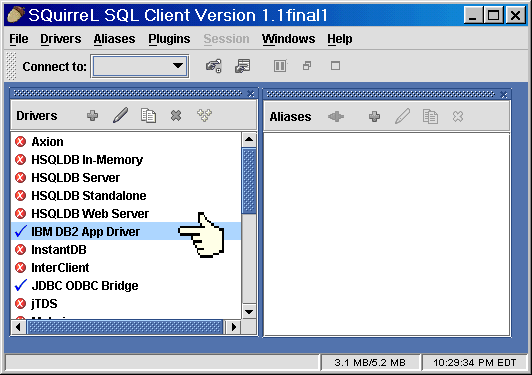Maximize the SQuirreL SQL Client window
Viewport: 532px width, 375px height.
click(494, 16)
